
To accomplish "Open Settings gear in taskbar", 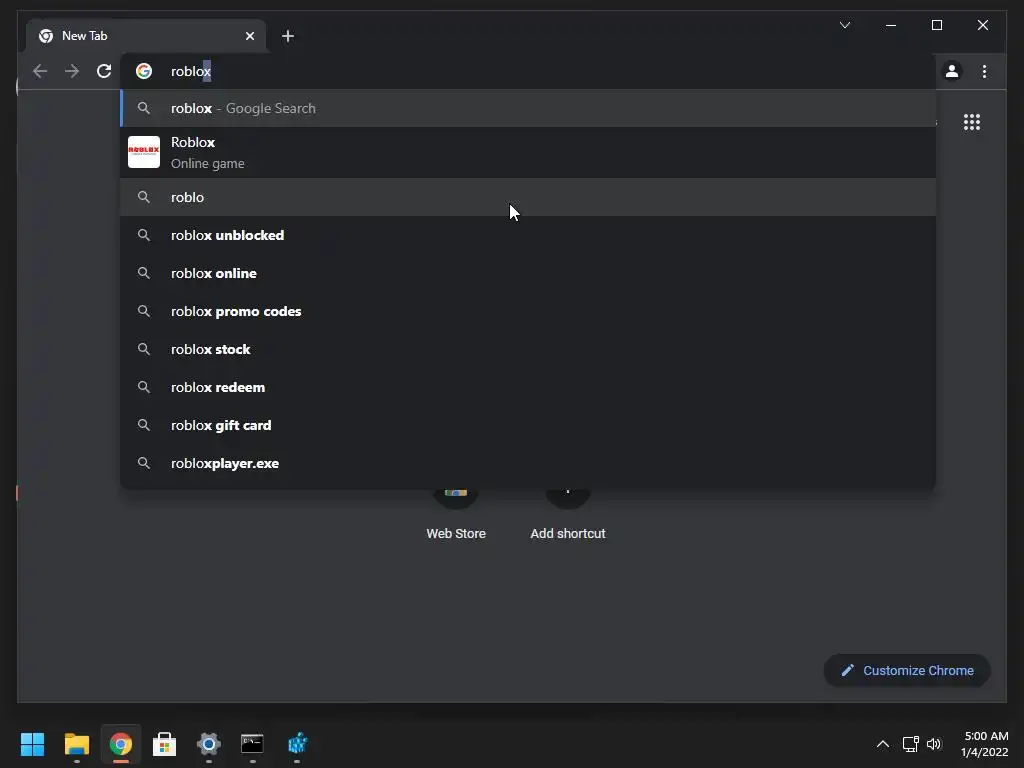I will point(209,744).
